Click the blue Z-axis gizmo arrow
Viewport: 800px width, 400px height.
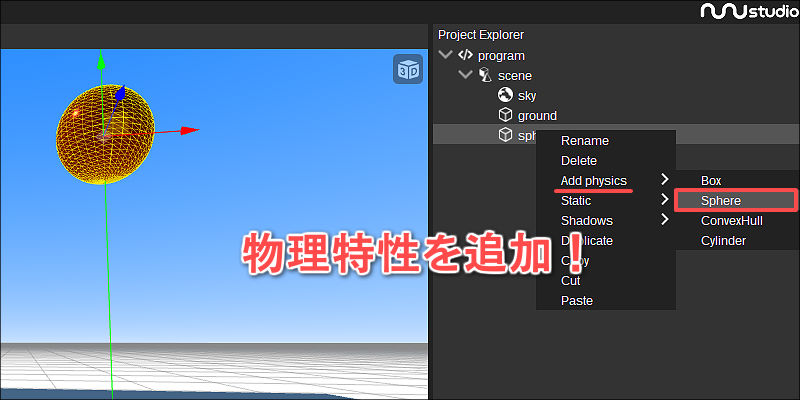120,94
